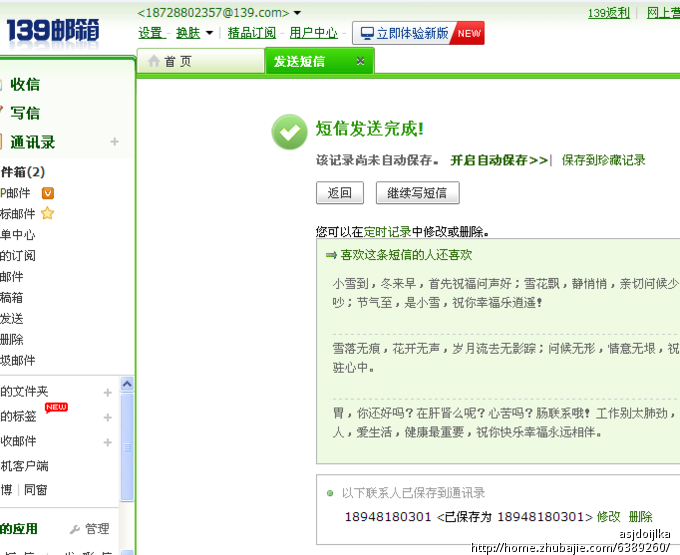This screenshot has width=680, height=555.
Task: Open the 稿箱 drafts folder
Action: pos(12,298)
